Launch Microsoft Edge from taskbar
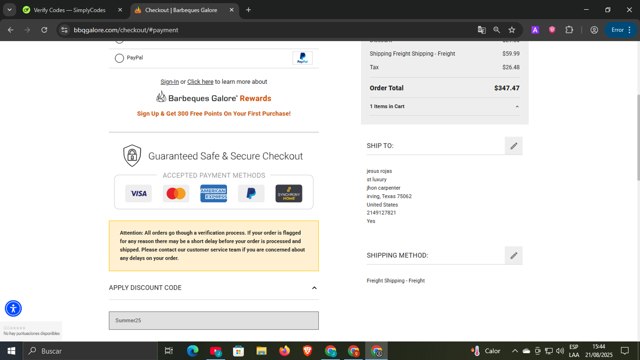This screenshot has width=640, height=360. [x=193, y=351]
